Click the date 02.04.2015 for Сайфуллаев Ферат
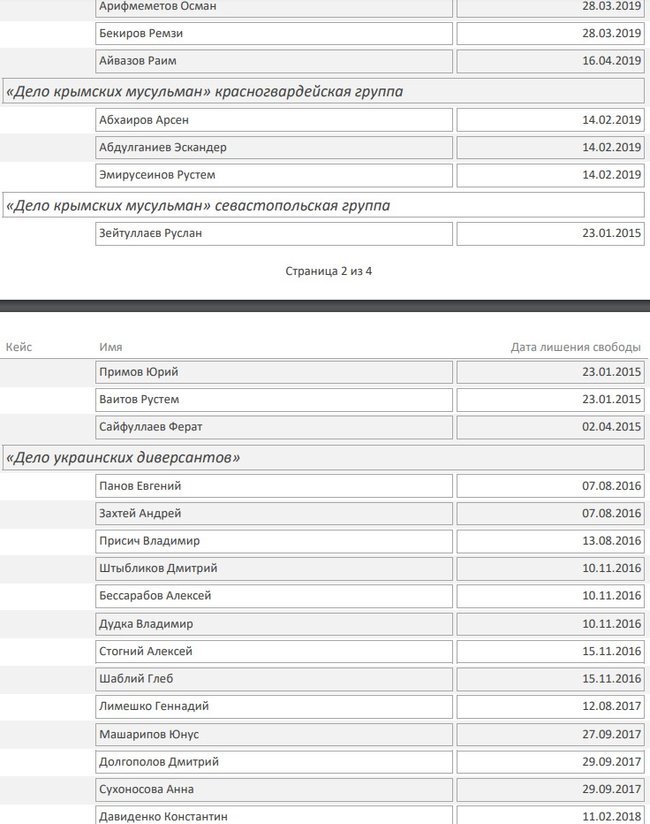This screenshot has width=650, height=824. 549,427
